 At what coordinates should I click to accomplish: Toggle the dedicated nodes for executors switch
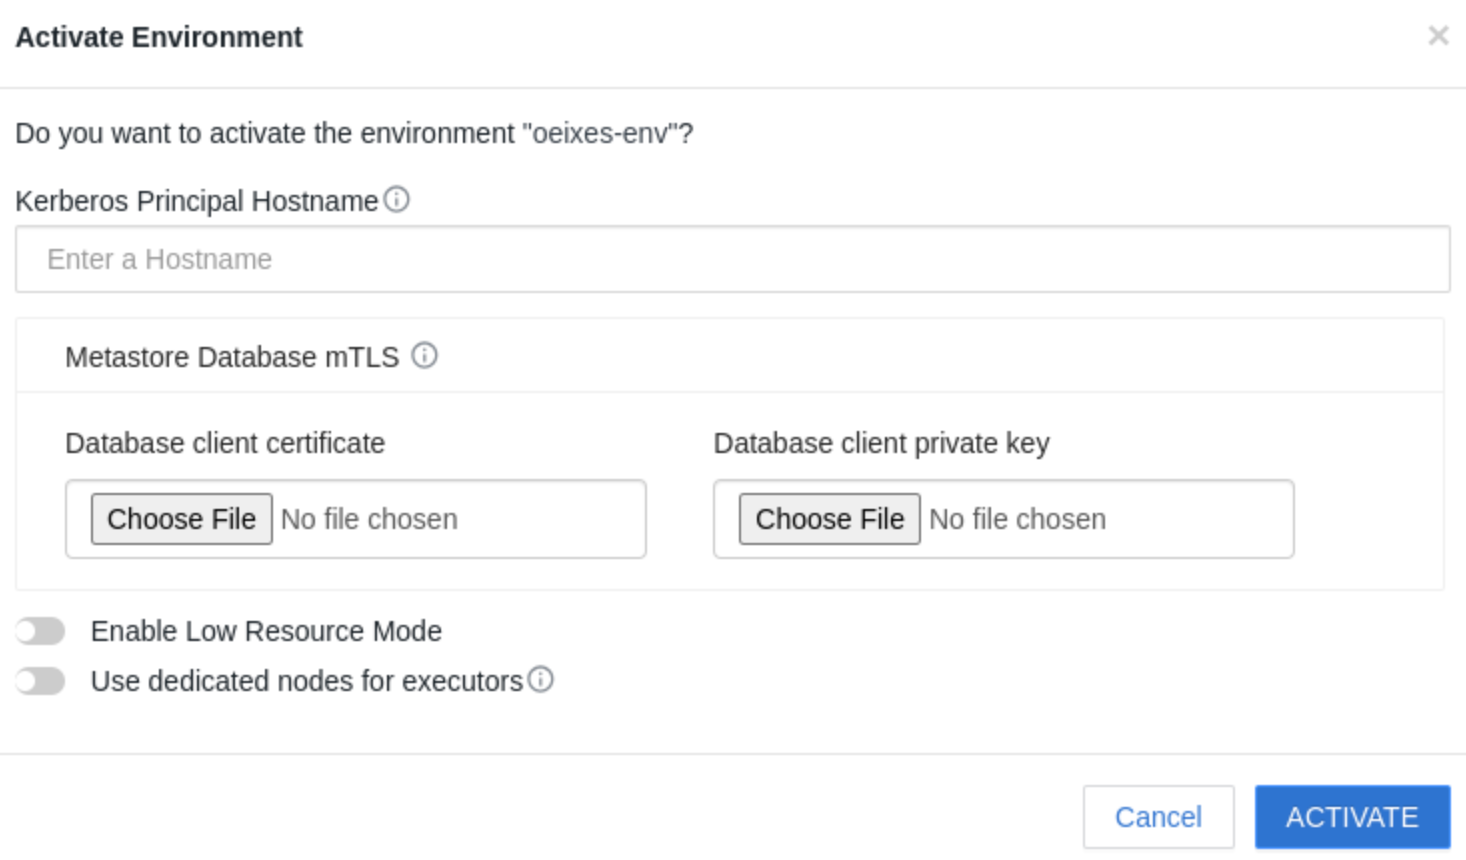coord(41,681)
